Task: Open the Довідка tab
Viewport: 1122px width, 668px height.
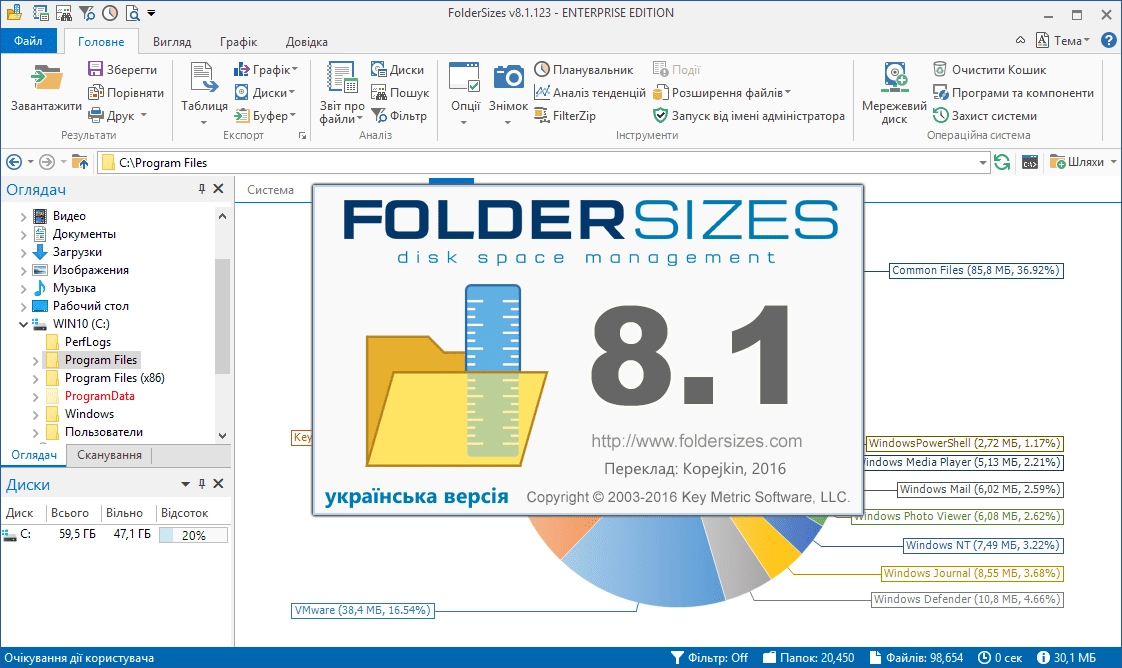Action: (x=306, y=41)
